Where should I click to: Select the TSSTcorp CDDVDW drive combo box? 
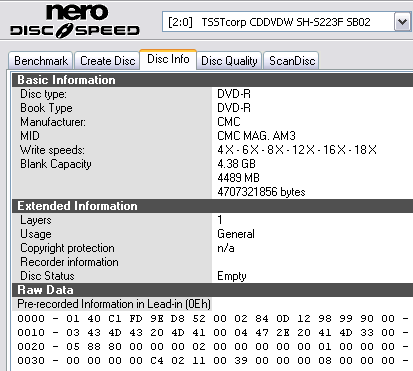click(x=286, y=22)
